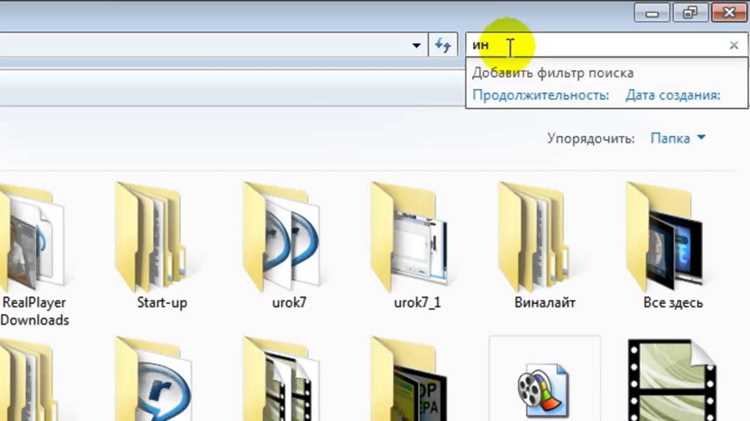Open the Все здесь folder icon
Screen dimensions: 750x421
pos(665,237)
